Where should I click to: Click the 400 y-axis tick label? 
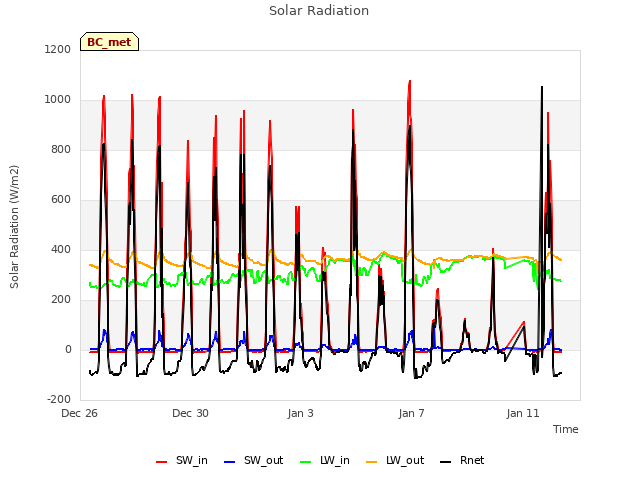pyautogui.click(x=61, y=250)
